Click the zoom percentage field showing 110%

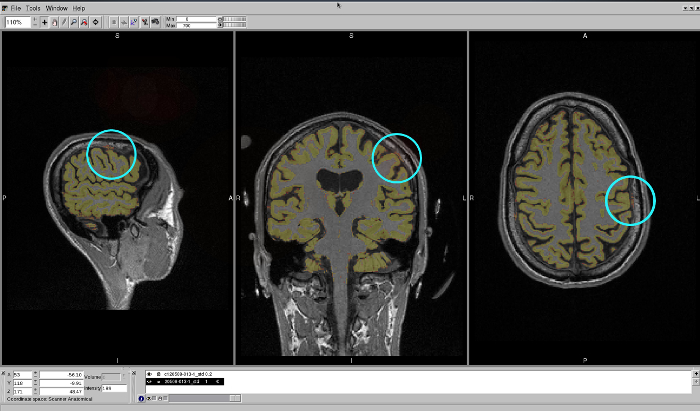[18, 22]
